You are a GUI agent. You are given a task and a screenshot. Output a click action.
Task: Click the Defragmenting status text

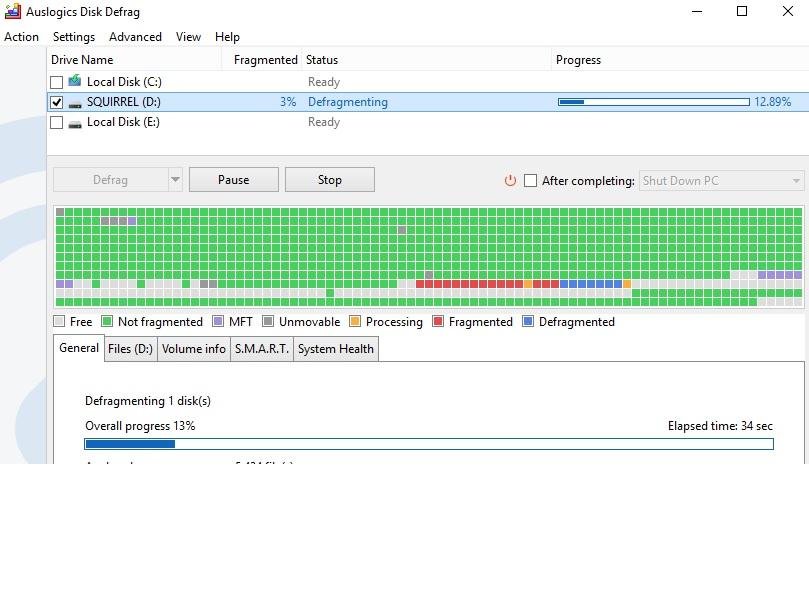(x=348, y=102)
